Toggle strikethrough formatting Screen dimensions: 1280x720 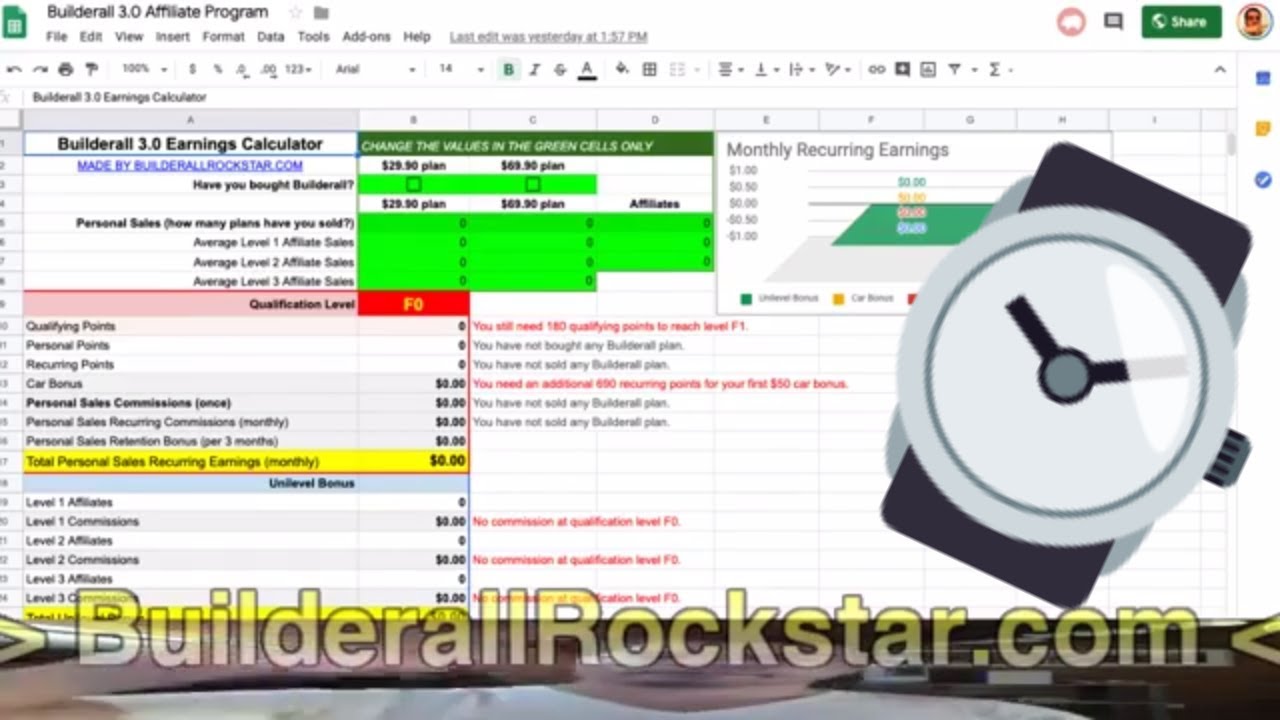click(x=560, y=69)
